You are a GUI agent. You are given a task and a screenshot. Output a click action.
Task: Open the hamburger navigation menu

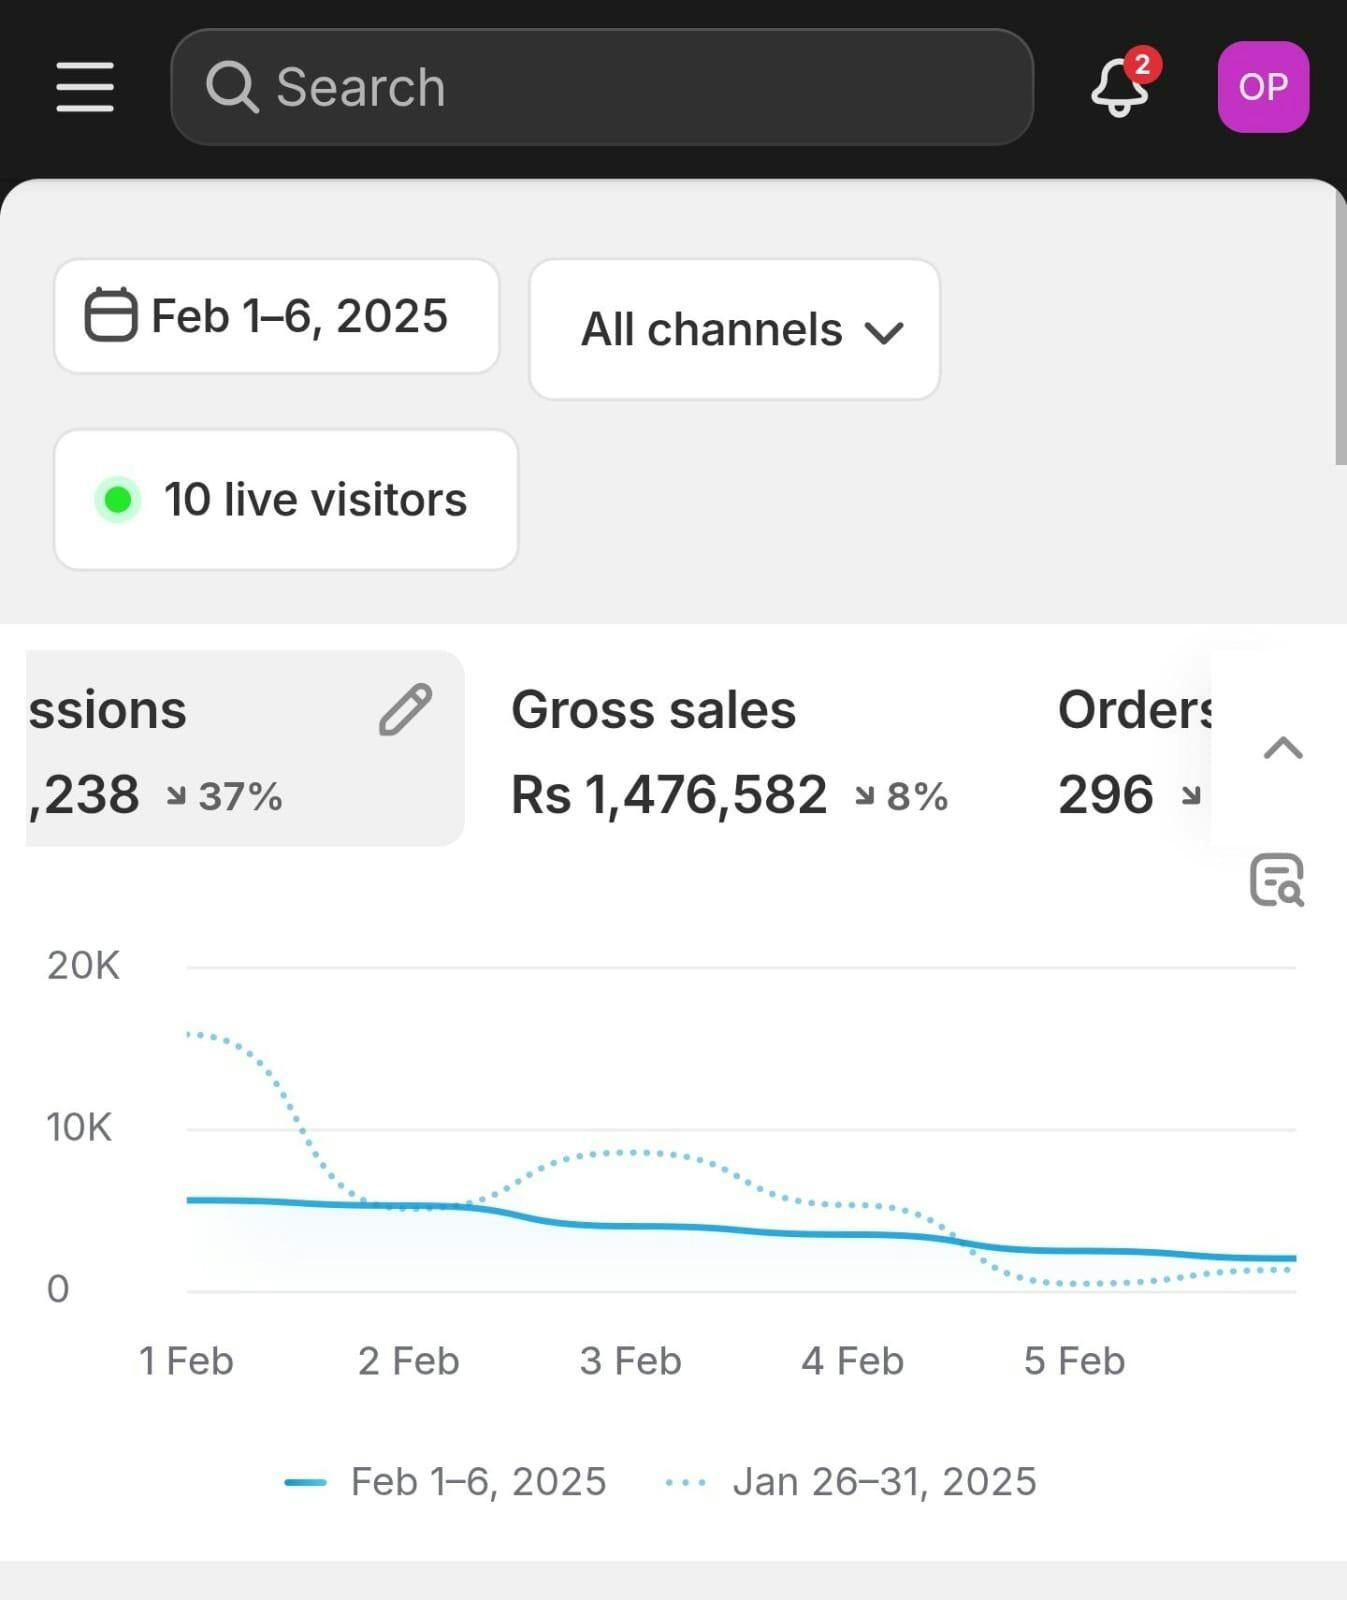[85, 87]
